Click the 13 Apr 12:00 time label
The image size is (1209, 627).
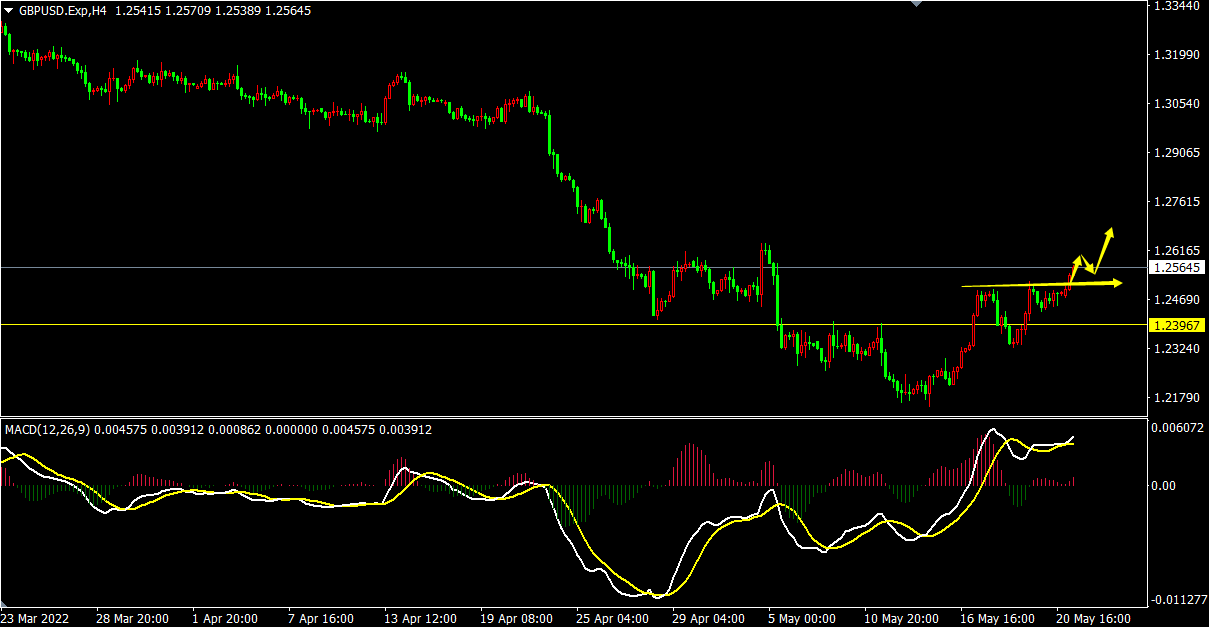tap(422, 618)
